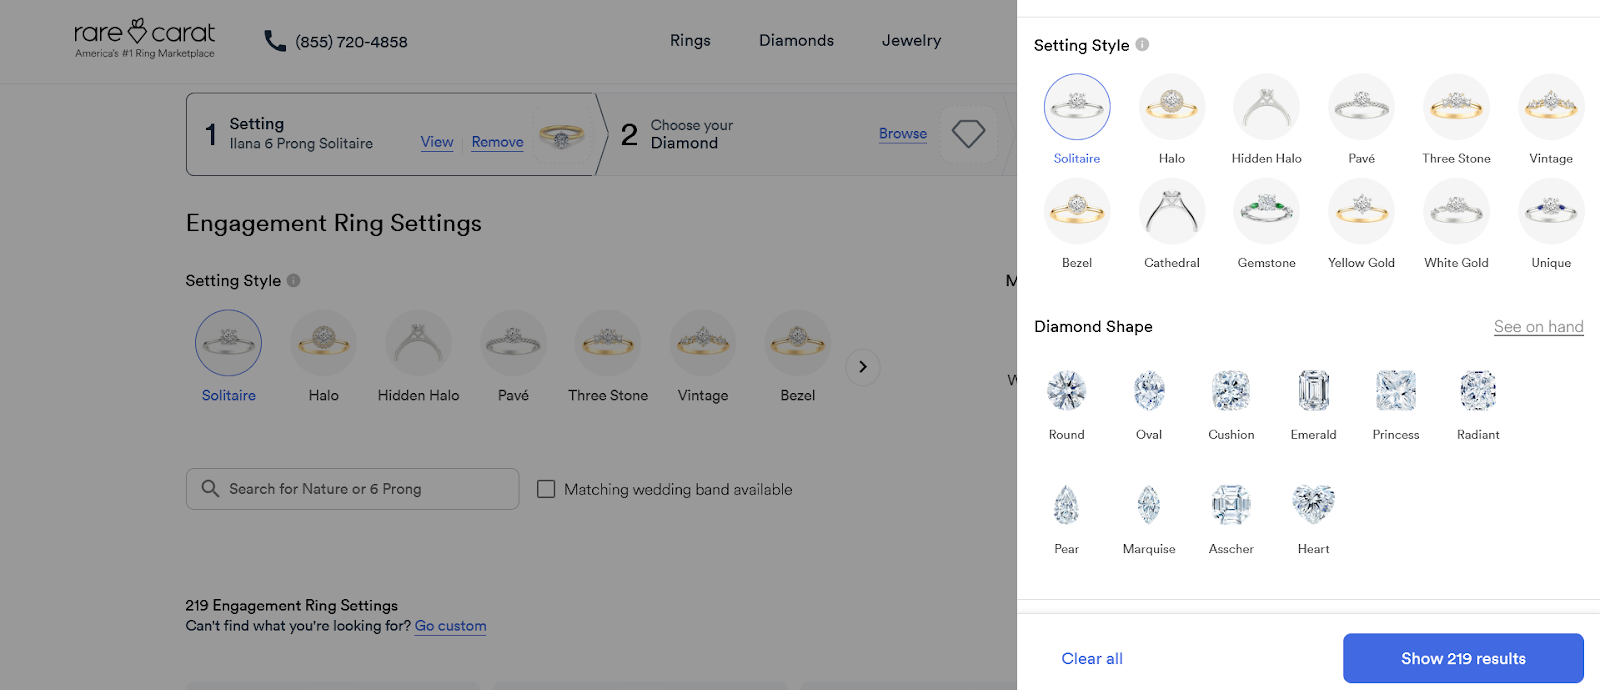Clear all filters
The height and width of the screenshot is (690, 1600).
[1092, 658]
